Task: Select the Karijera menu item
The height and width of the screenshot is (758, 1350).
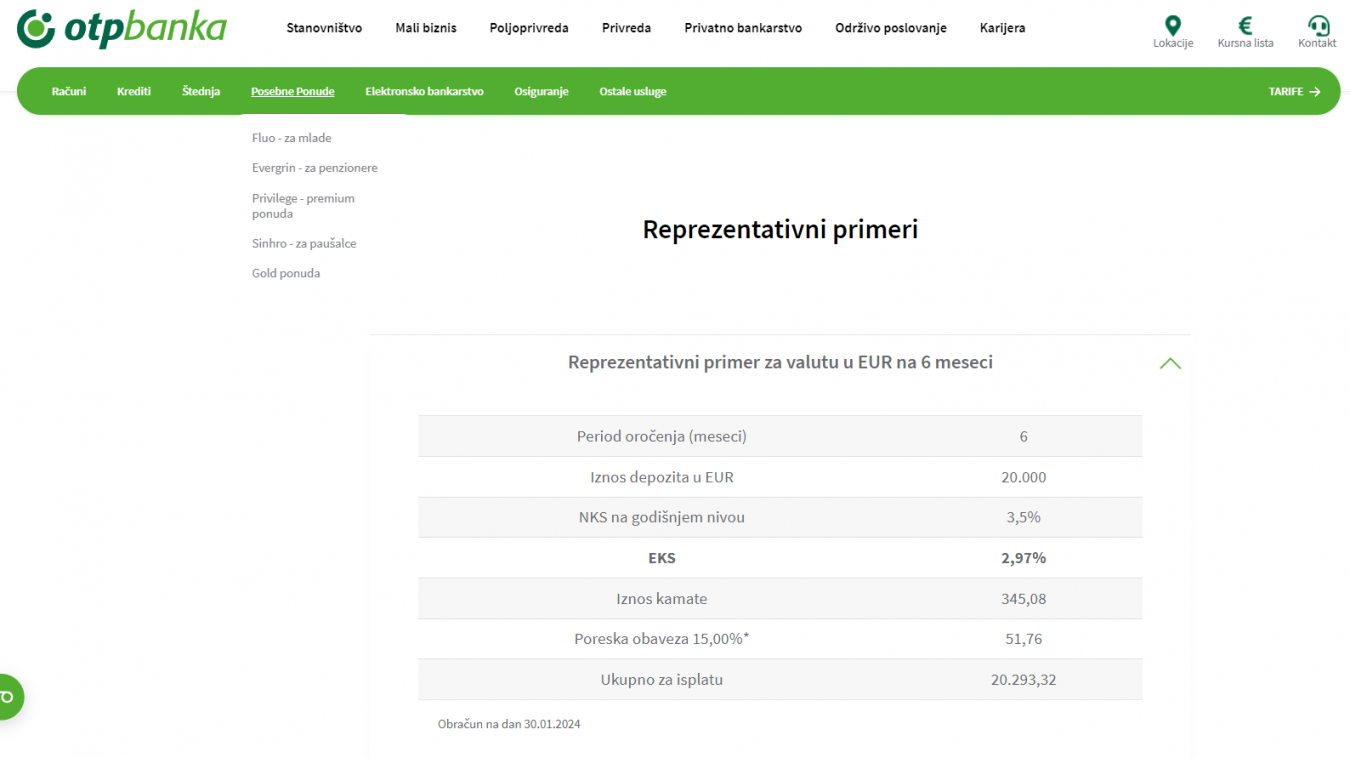Action: [1002, 28]
